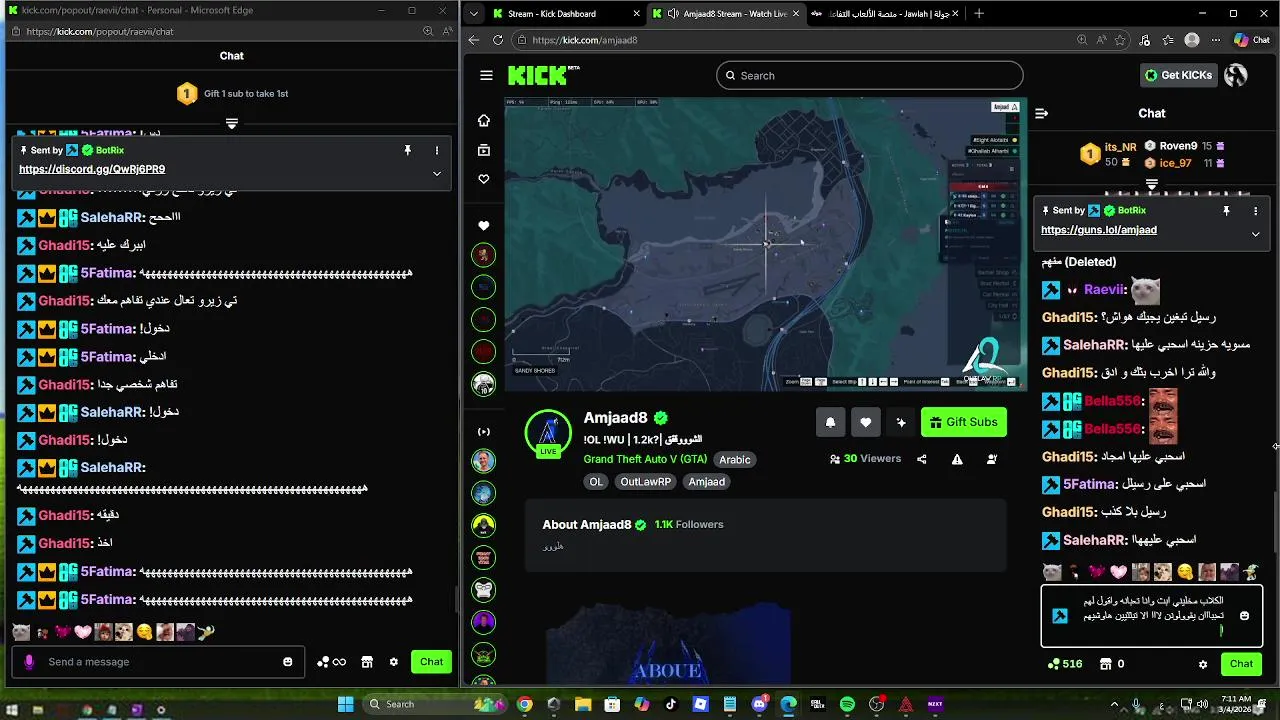1280x720 pixels.
Task: Focus Send a message field in popout
Action: 159,662
